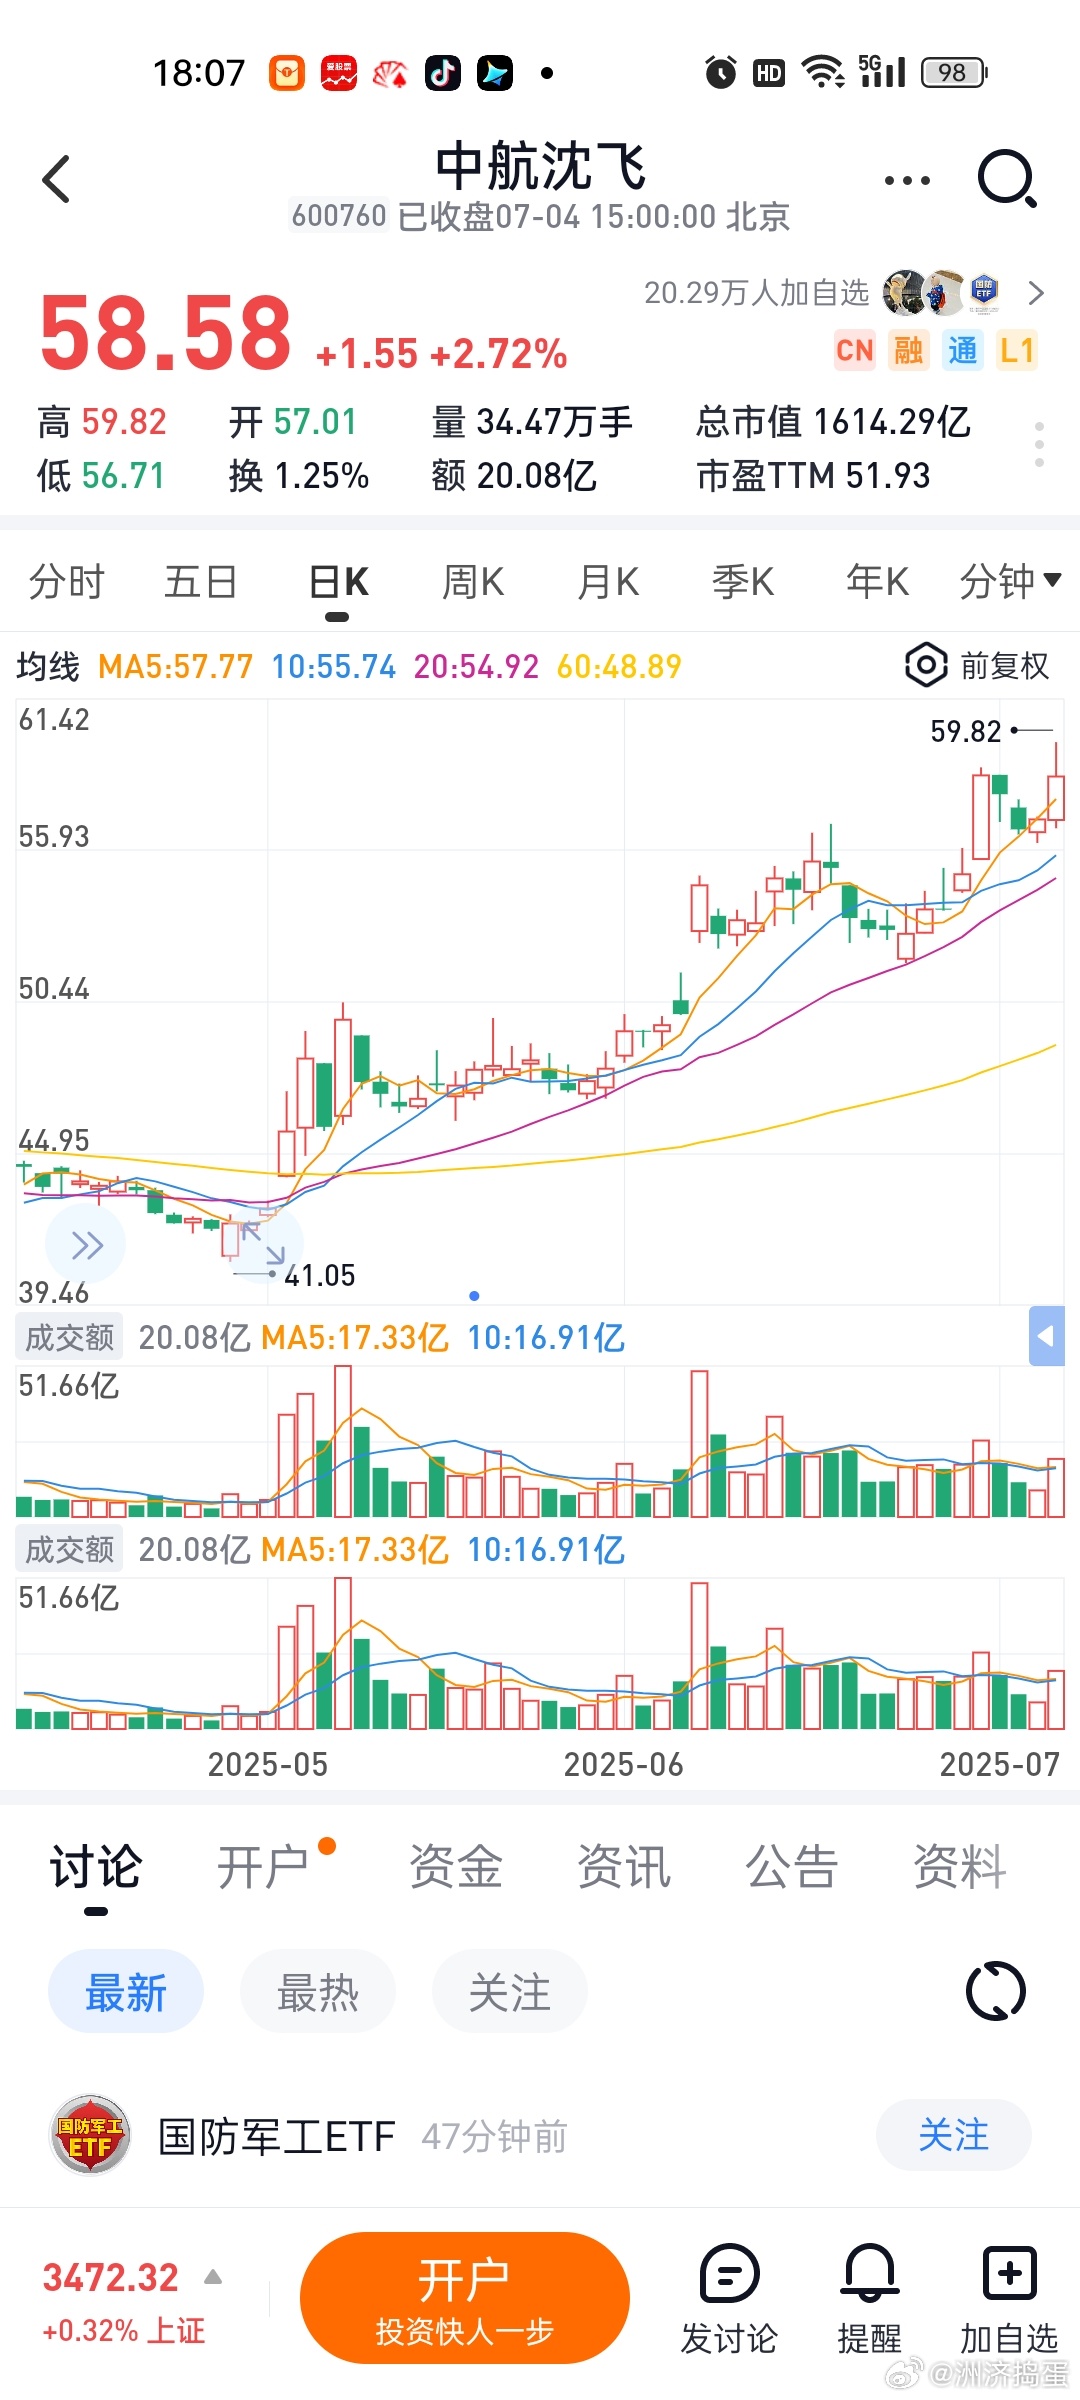
Task: Open followers list chevron beside avatars
Action: pyautogui.click(x=1036, y=293)
